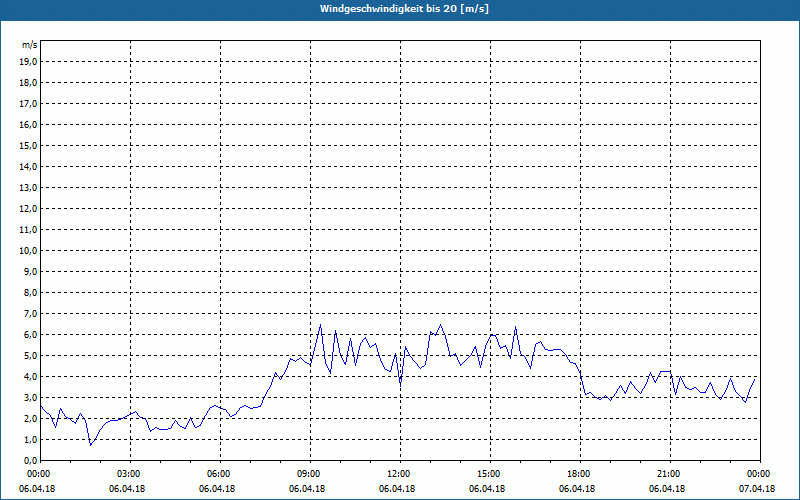This screenshot has height=500, width=800.
Task: Click the chart title 'Windgeschwindigkeit bis 20 [m/s]'
Action: [x=404, y=9]
